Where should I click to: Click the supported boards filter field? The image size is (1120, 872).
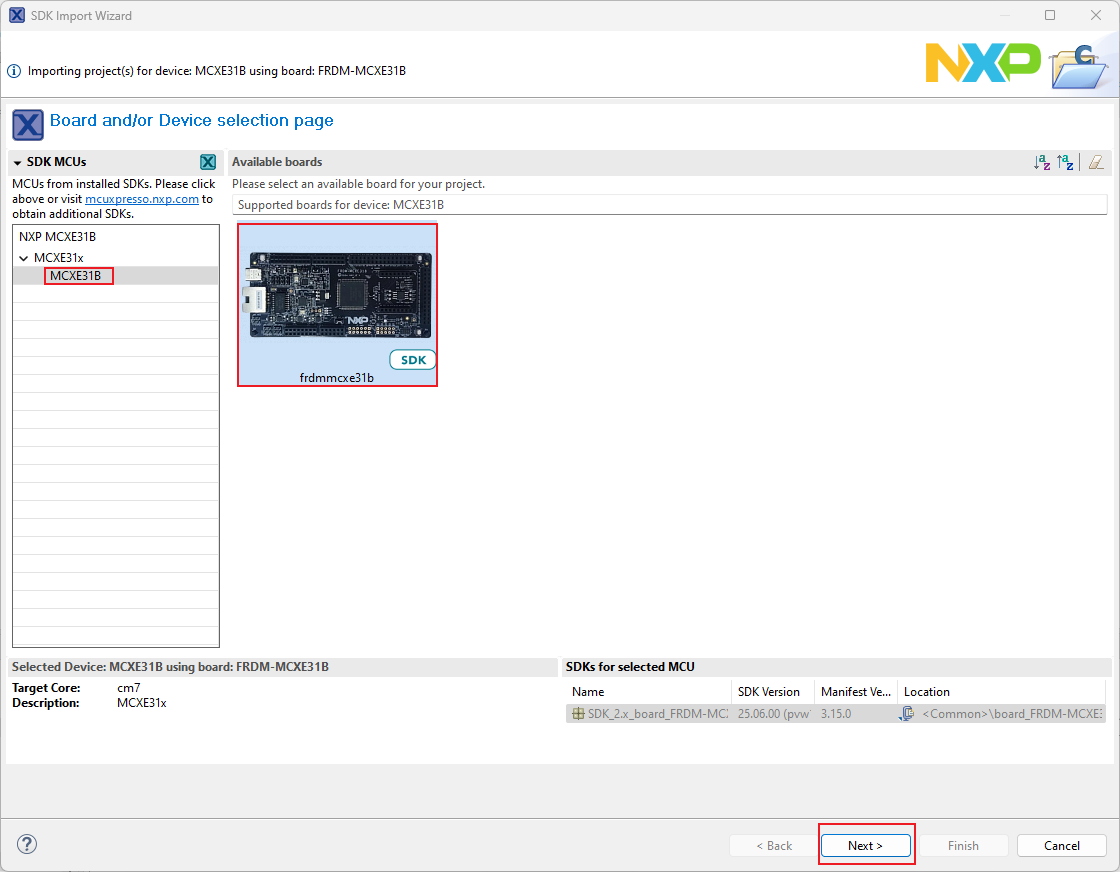coord(669,205)
